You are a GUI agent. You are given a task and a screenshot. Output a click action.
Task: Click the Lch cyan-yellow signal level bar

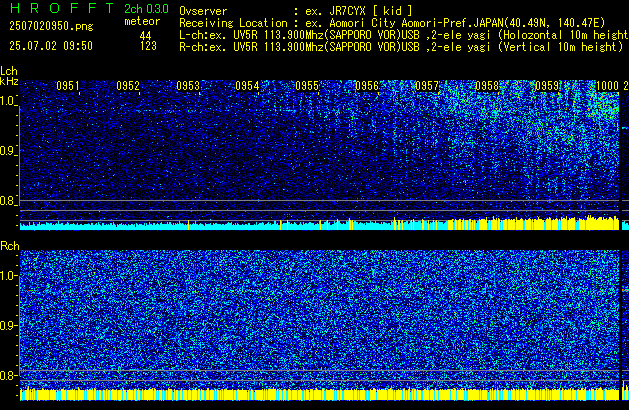point(319,223)
